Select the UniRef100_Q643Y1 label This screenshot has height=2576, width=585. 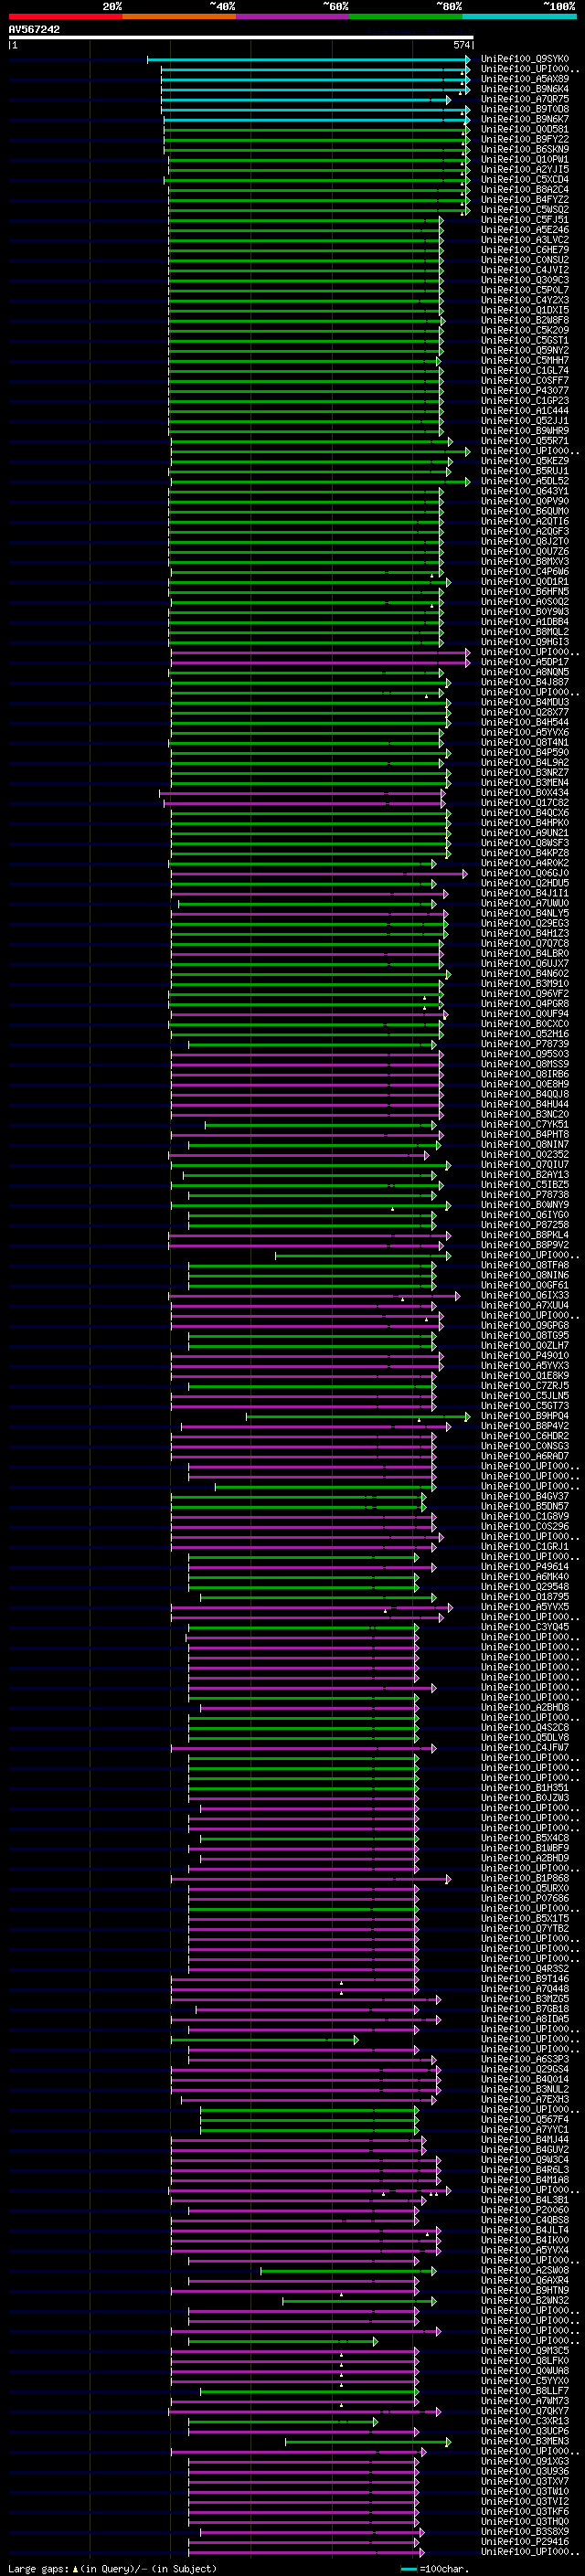[525, 491]
